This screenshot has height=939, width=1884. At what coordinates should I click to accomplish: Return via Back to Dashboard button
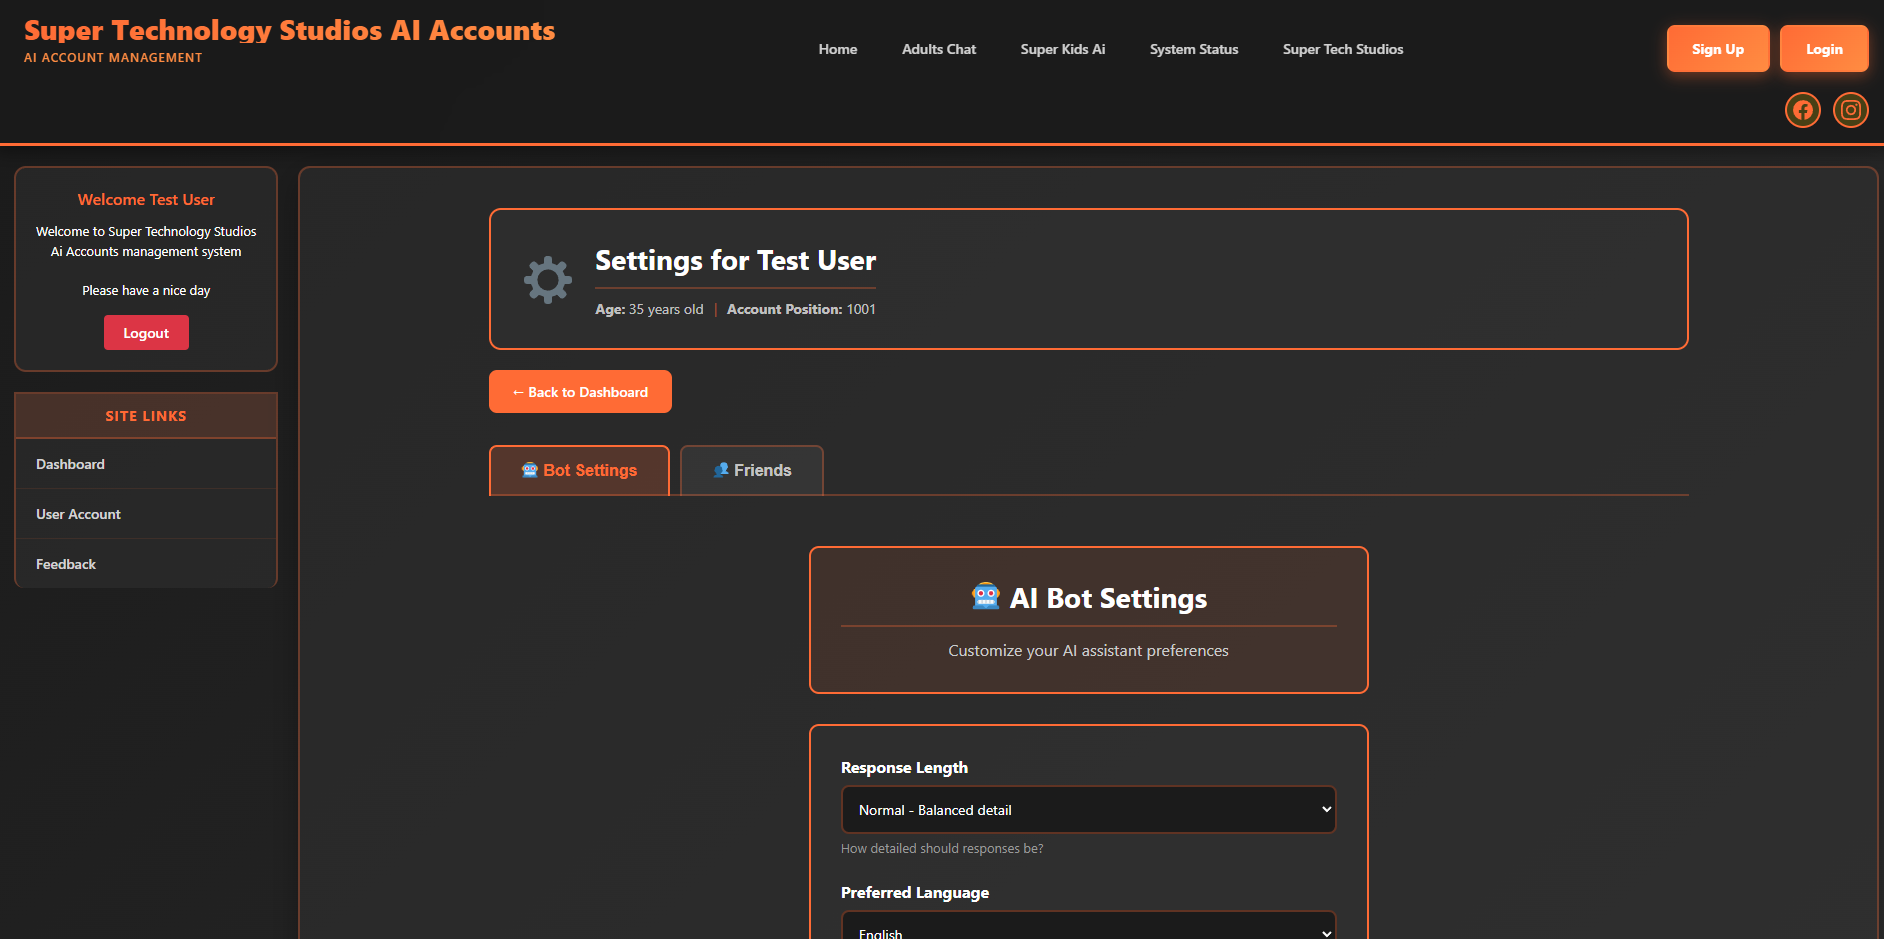point(580,392)
